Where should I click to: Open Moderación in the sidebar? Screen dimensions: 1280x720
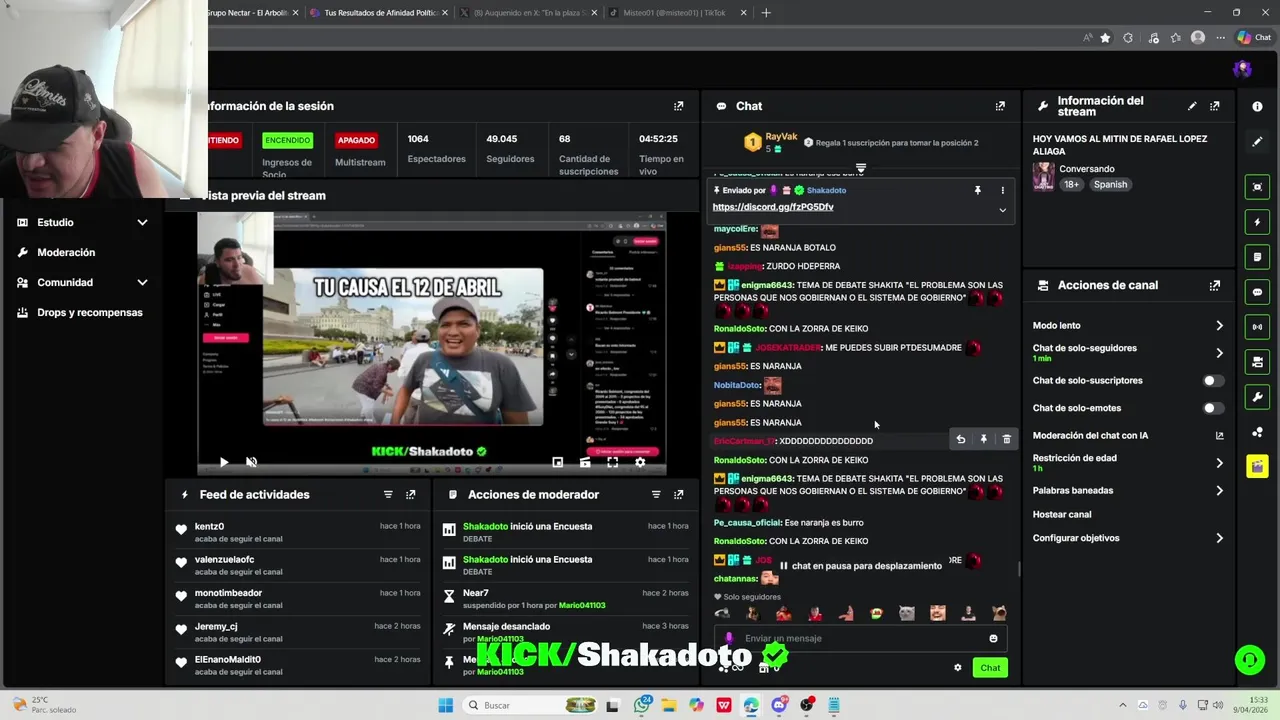pos(66,252)
